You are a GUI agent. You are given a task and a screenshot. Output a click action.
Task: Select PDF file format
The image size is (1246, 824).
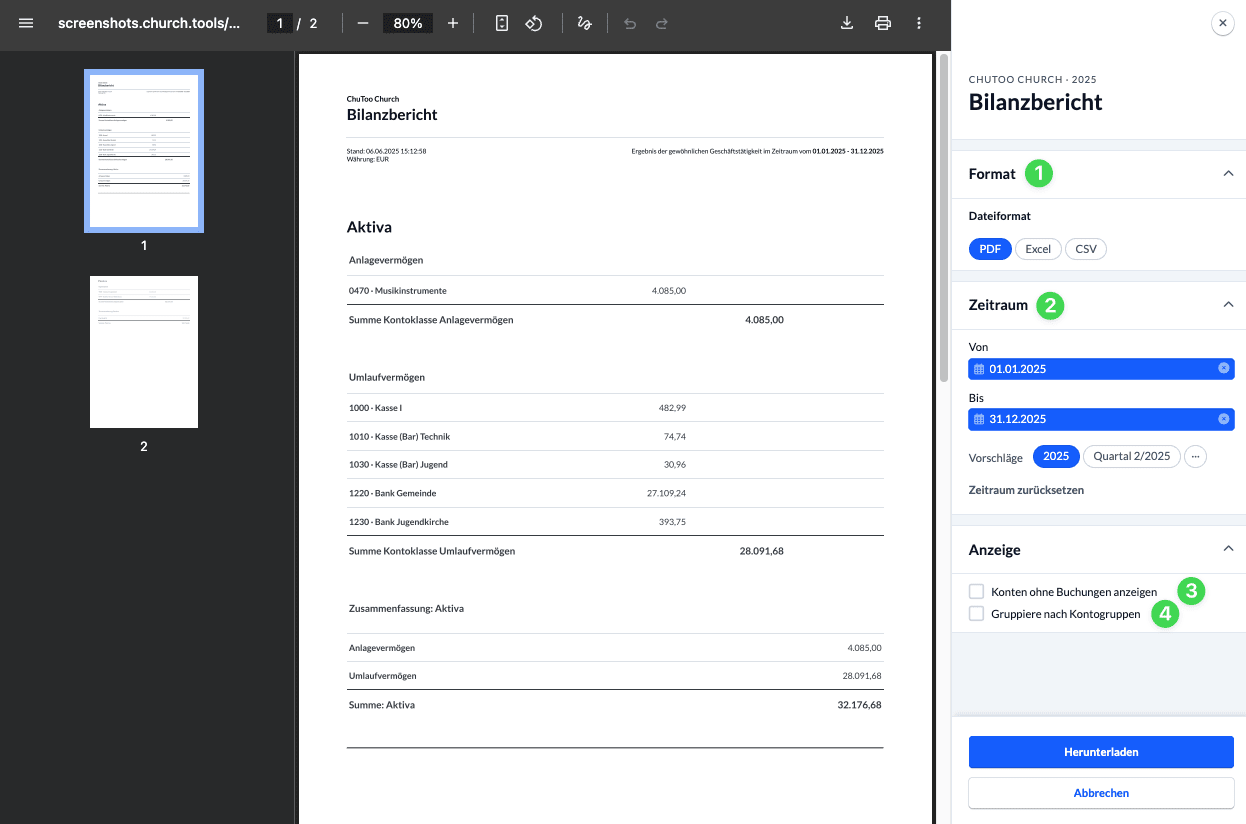pyautogui.click(x=990, y=249)
